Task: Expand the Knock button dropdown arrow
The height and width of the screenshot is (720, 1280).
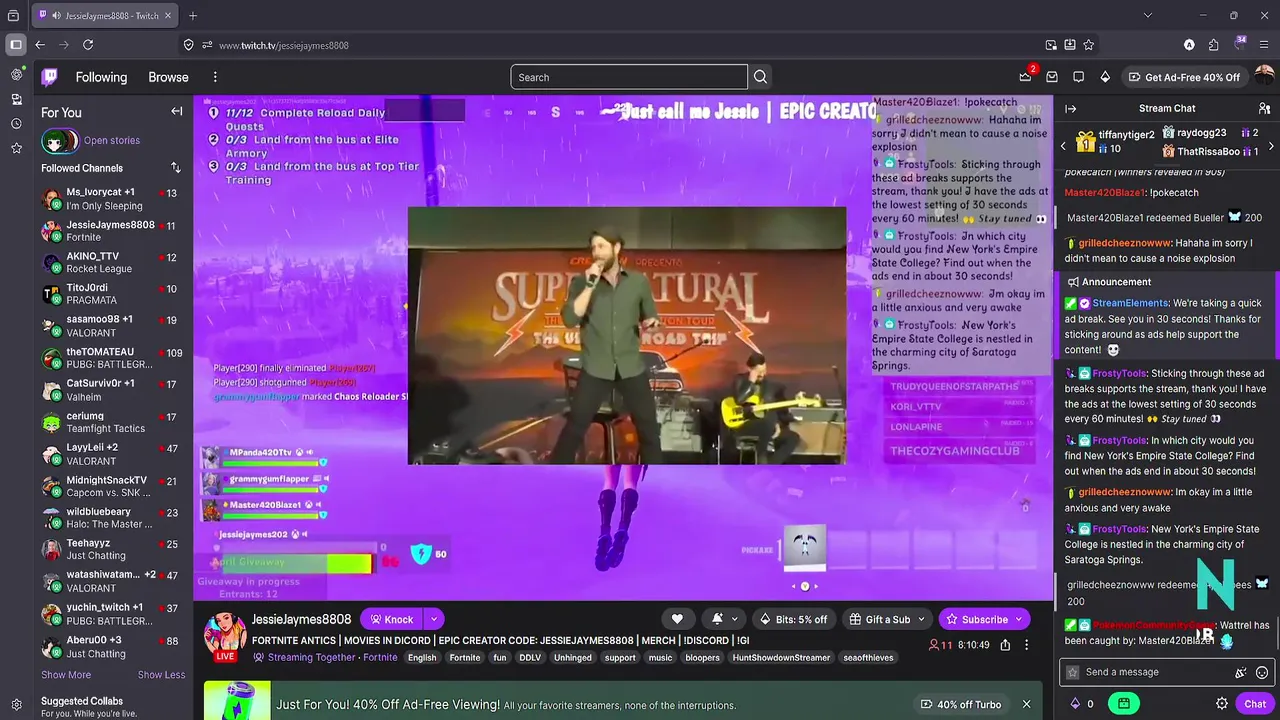Action: (434, 619)
